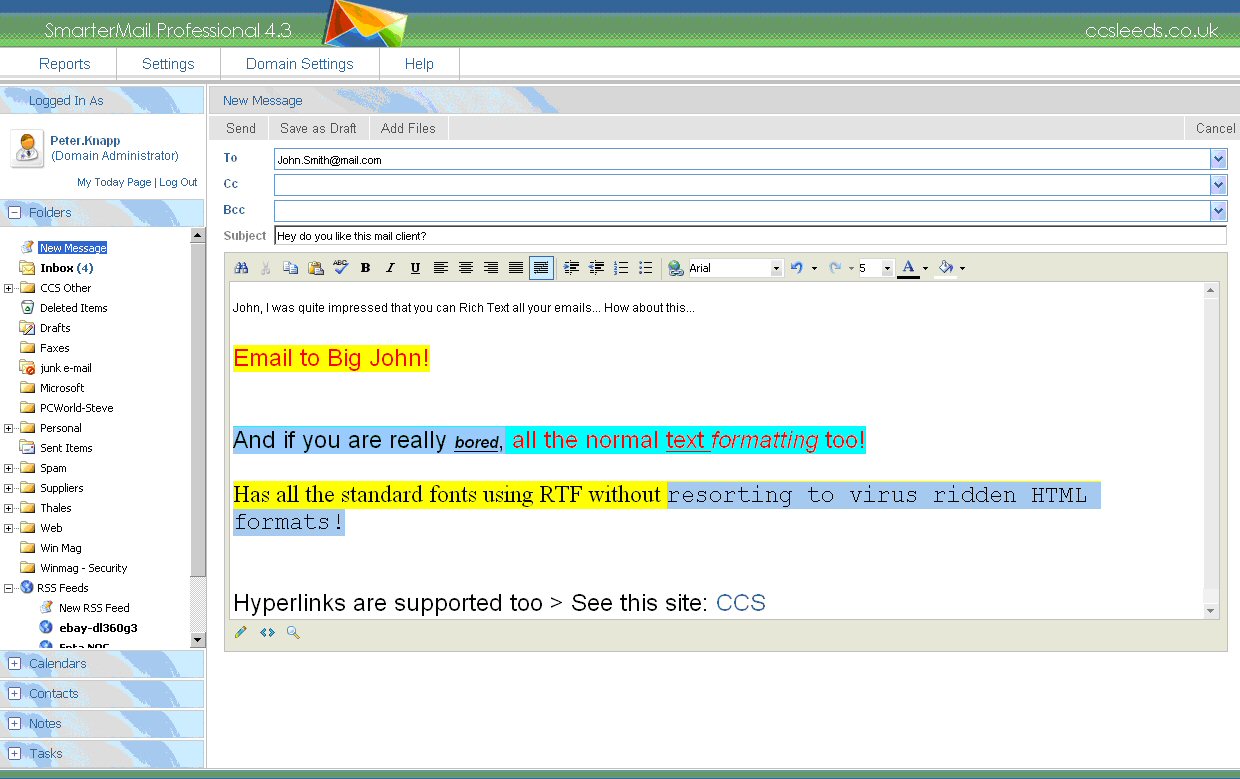The image size is (1240, 779).
Task: Open the Reports menu
Action: [x=65, y=64]
